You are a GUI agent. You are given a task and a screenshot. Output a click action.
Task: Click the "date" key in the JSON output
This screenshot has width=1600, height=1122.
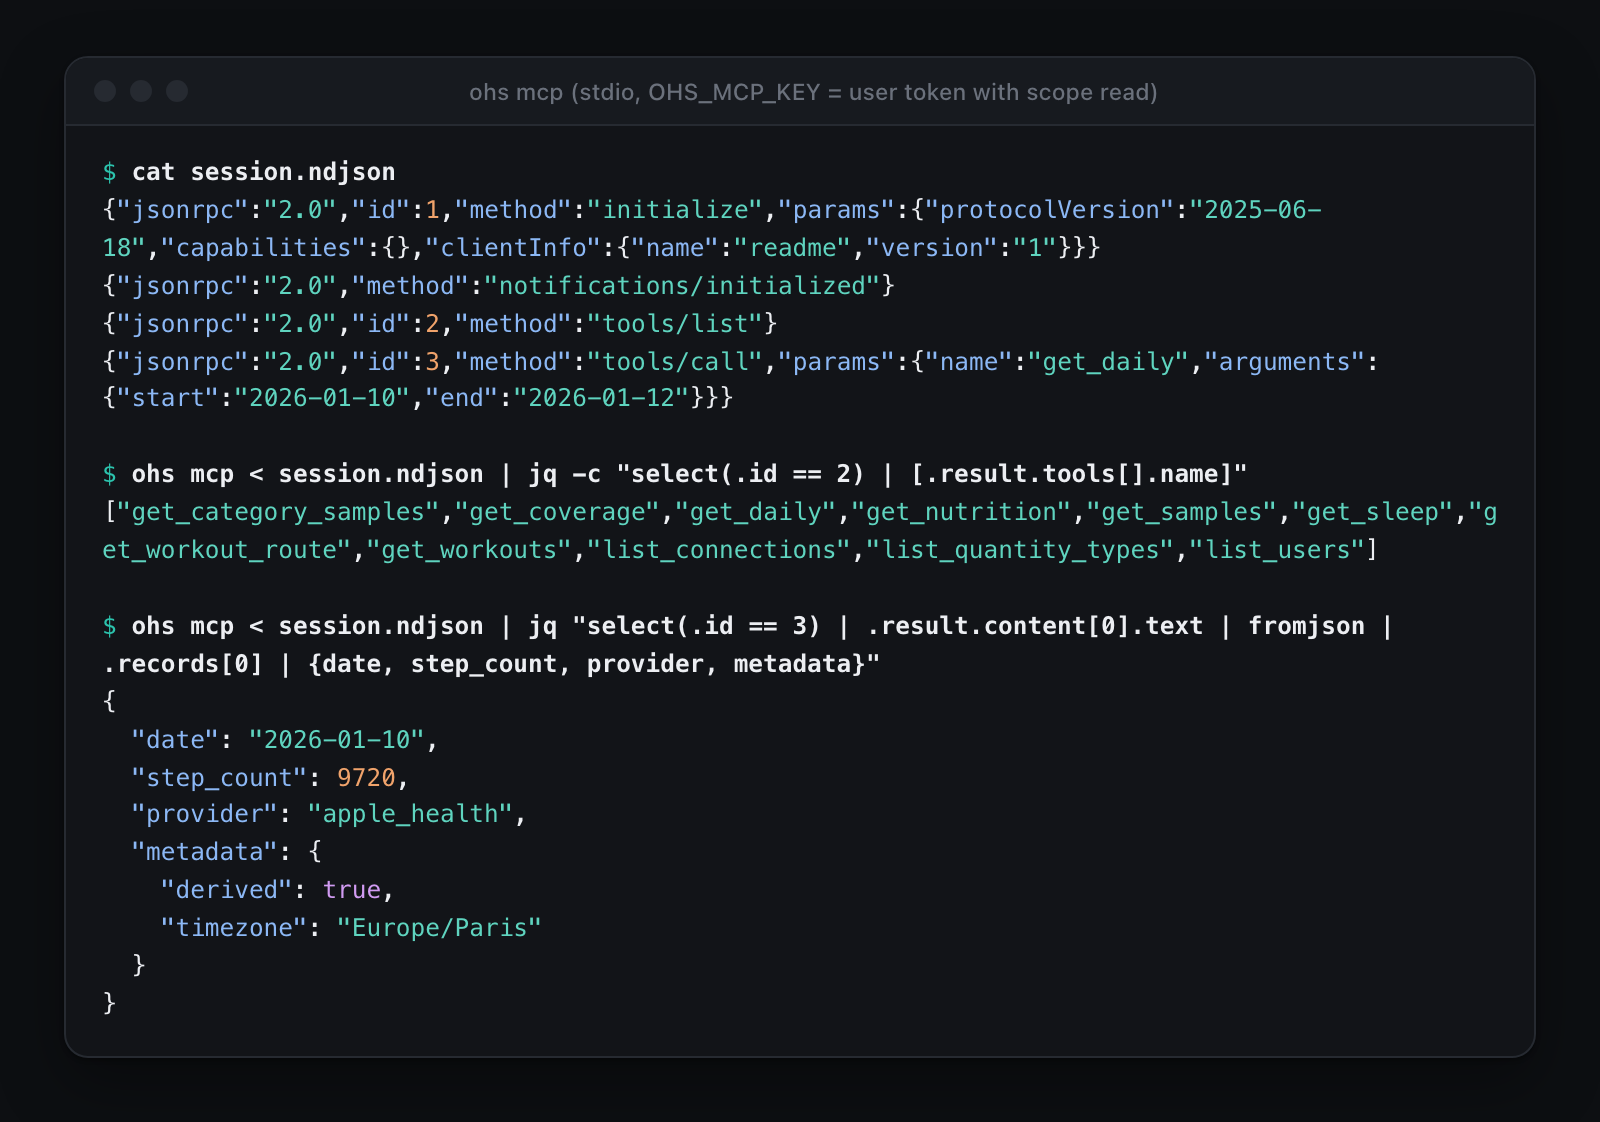(175, 740)
